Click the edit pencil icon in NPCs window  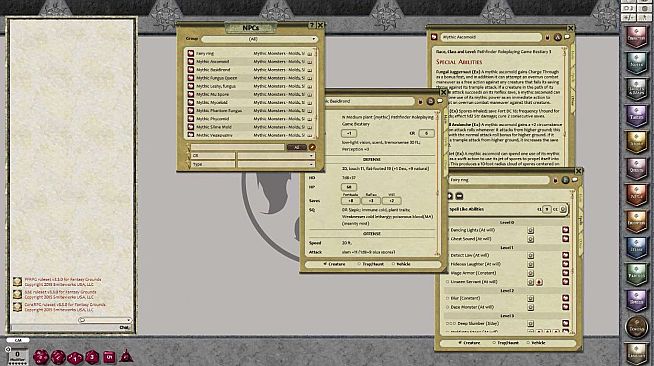coord(312,147)
